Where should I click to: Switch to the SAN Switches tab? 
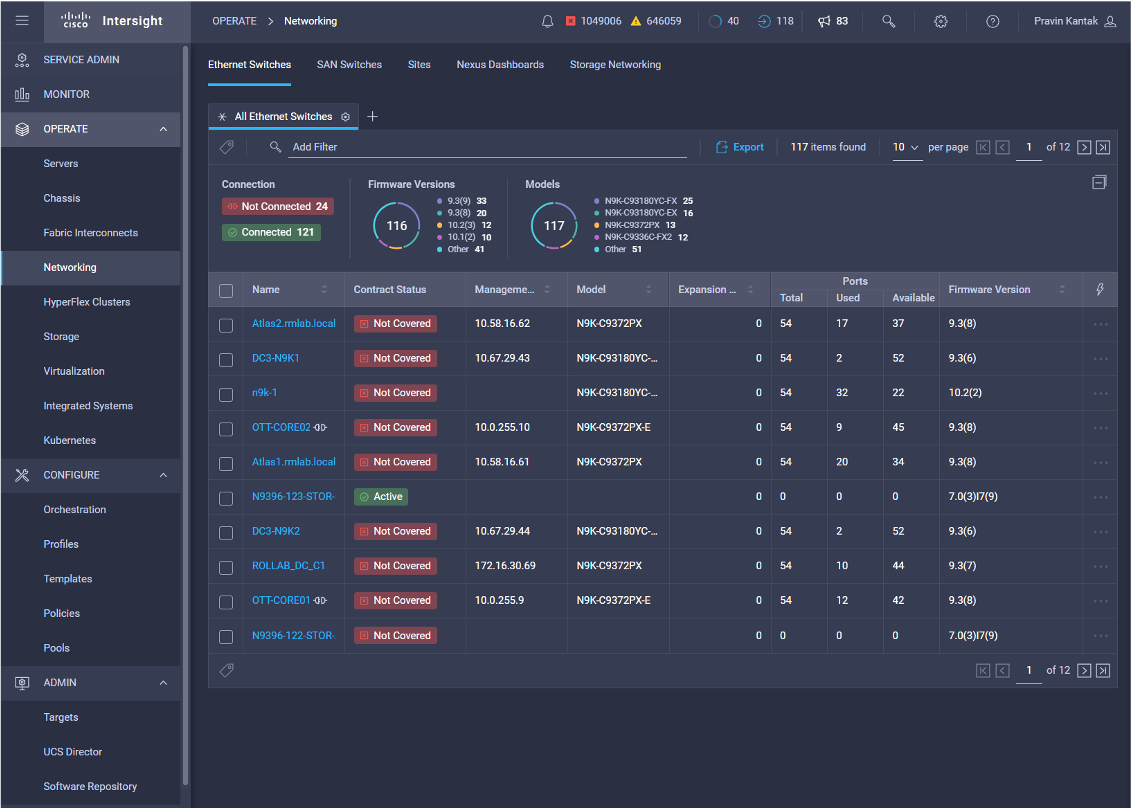[x=349, y=64]
